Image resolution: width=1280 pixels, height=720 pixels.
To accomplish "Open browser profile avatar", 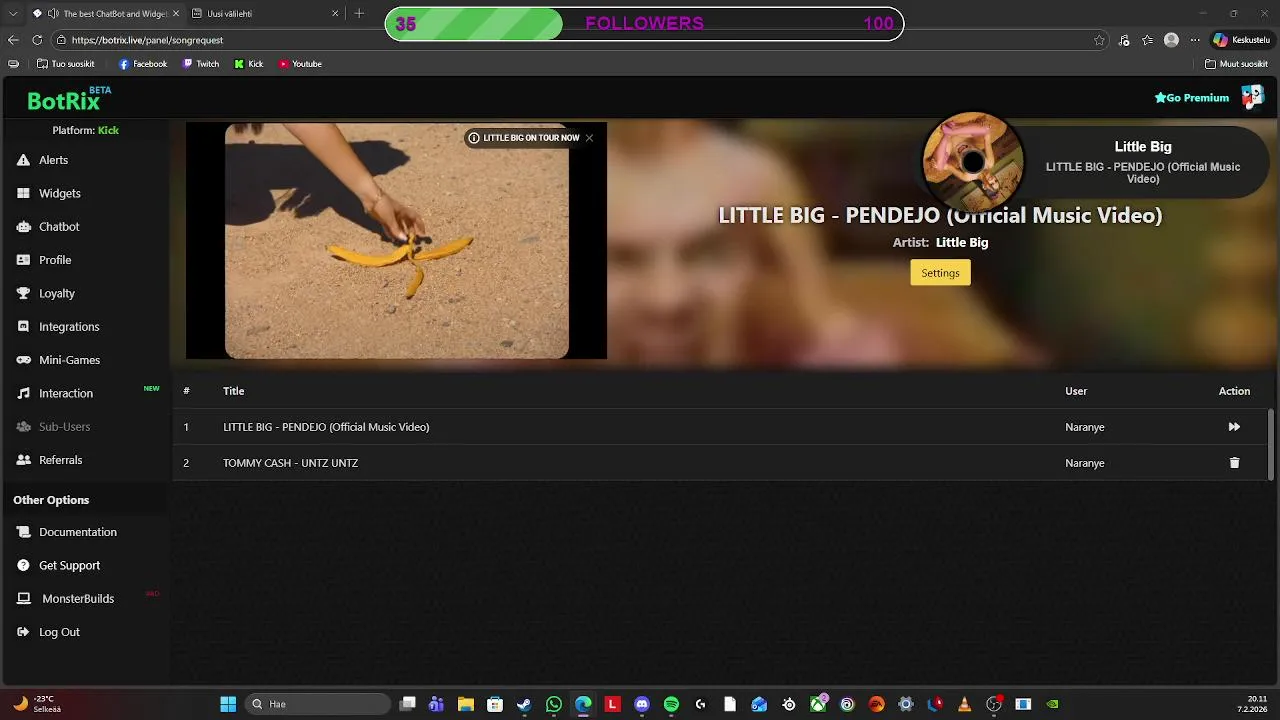I will coord(1171,40).
